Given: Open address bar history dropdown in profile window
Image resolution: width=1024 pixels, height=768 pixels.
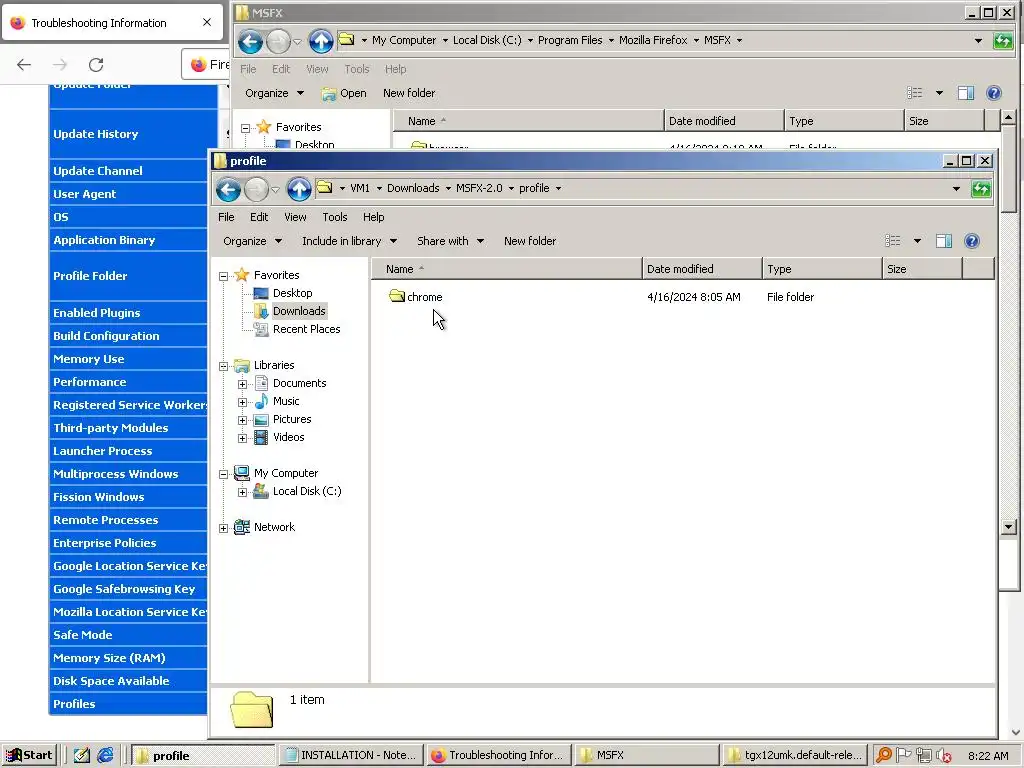Looking at the screenshot, I should pos(956,189).
